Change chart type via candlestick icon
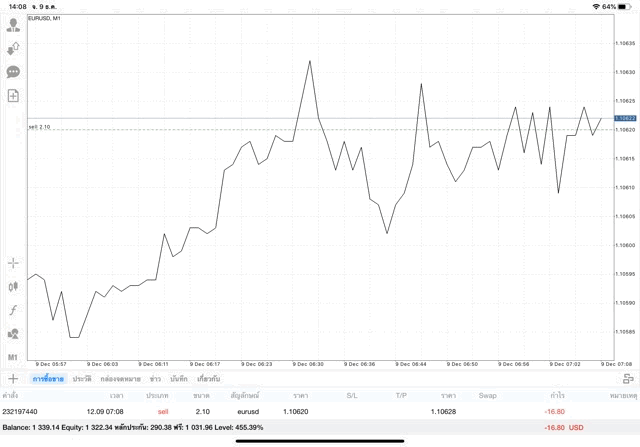 (13, 287)
